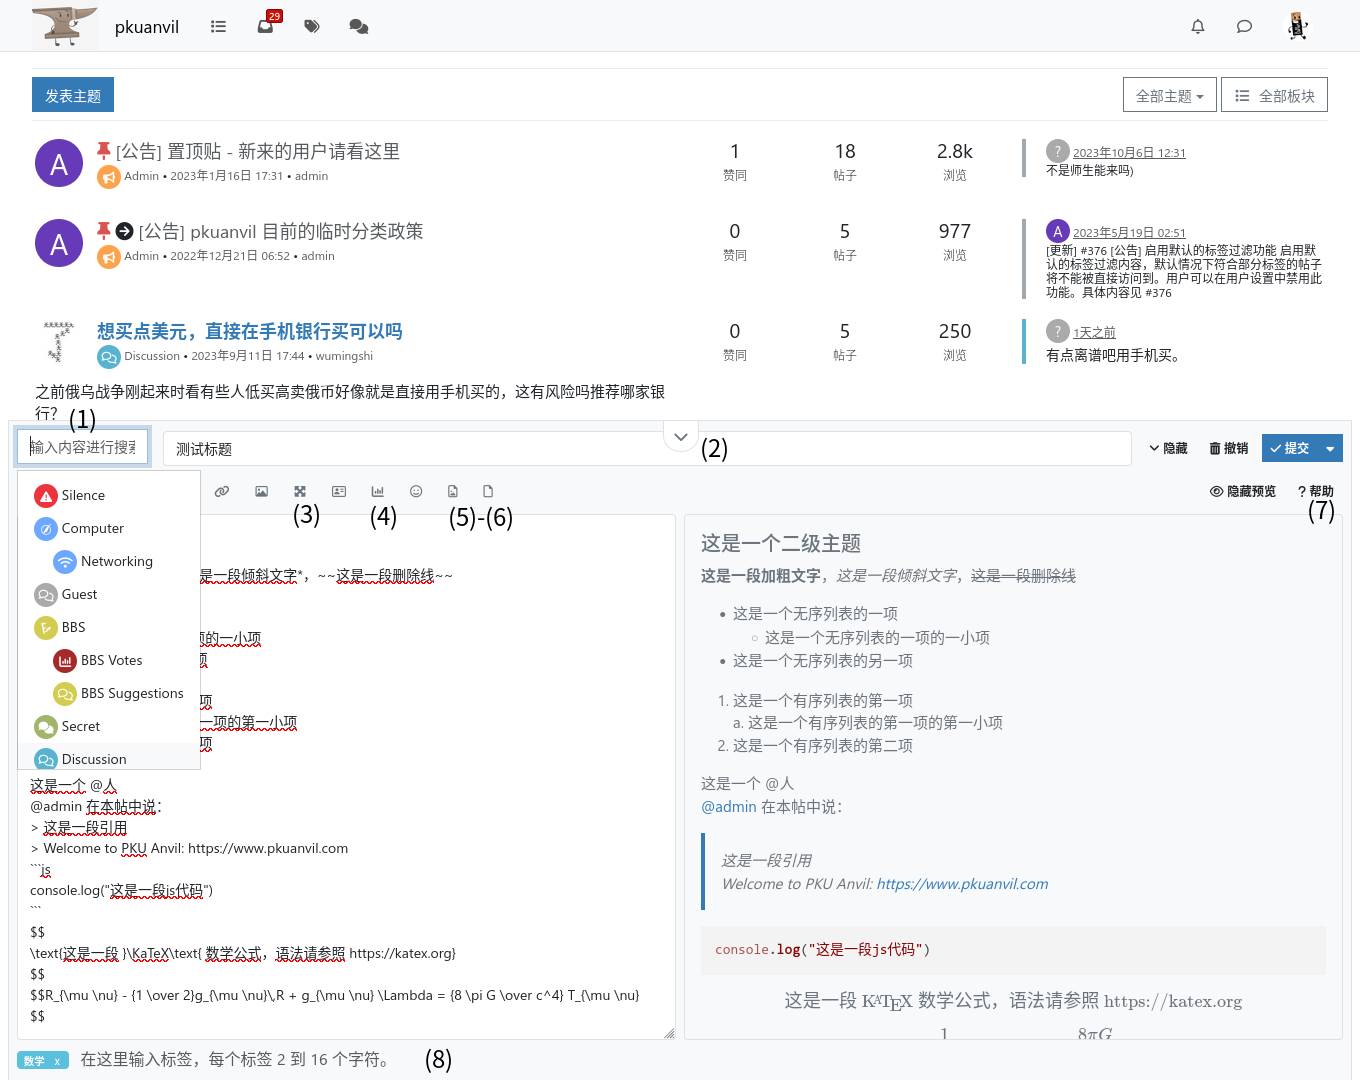Open the unread inbox with 29 badge
The height and width of the screenshot is (1080, 1360).
point(265,27)
